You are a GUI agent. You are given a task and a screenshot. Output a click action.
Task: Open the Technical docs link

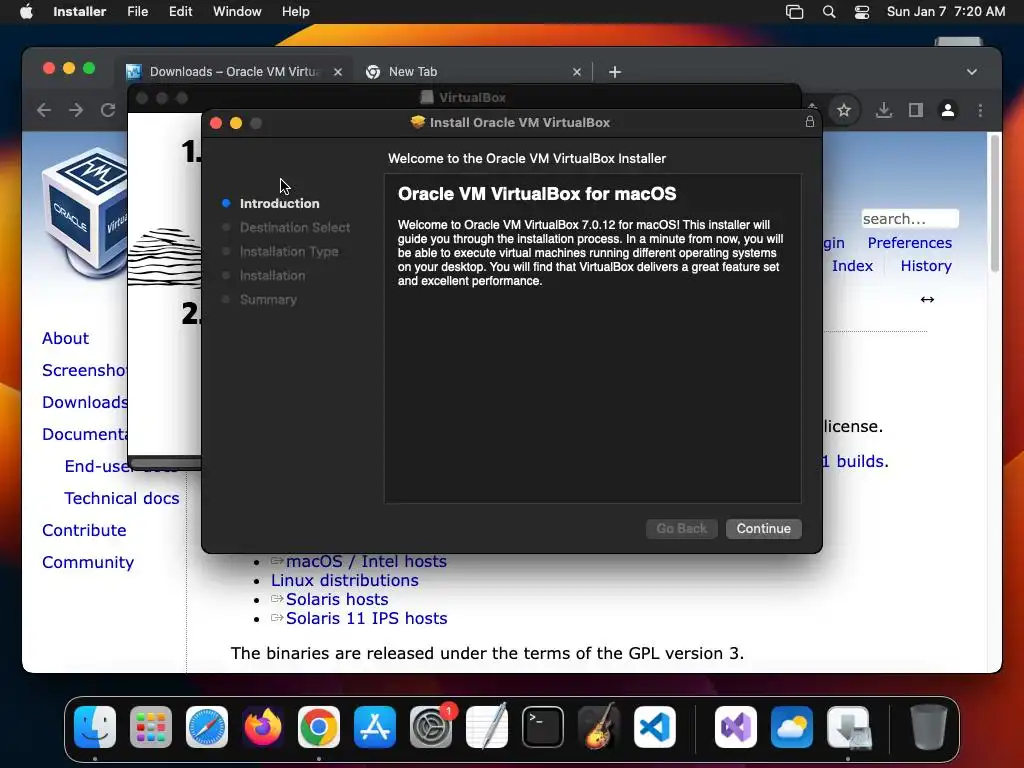[x=121, y=498]
